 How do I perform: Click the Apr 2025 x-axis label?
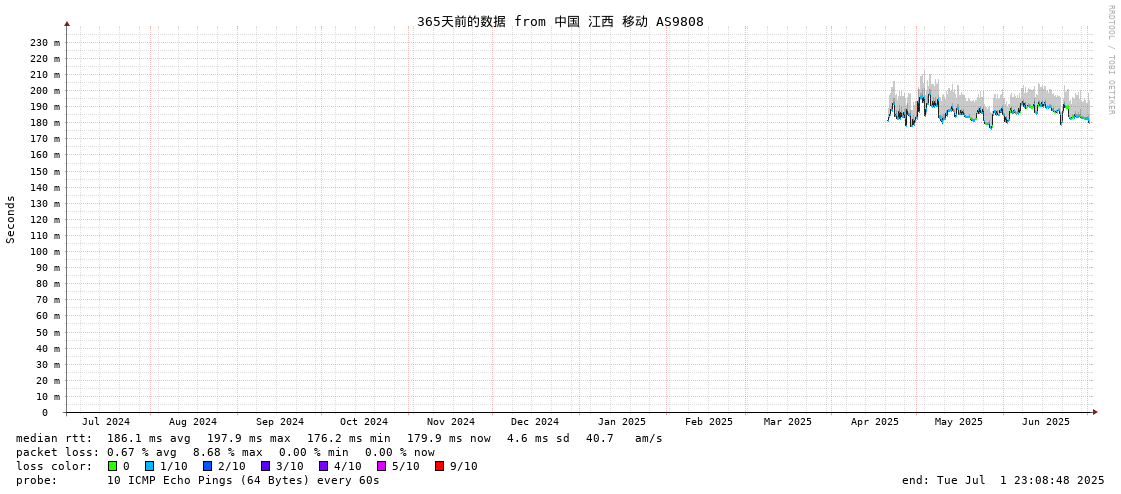pyautogui.click(x=874, y=422)
